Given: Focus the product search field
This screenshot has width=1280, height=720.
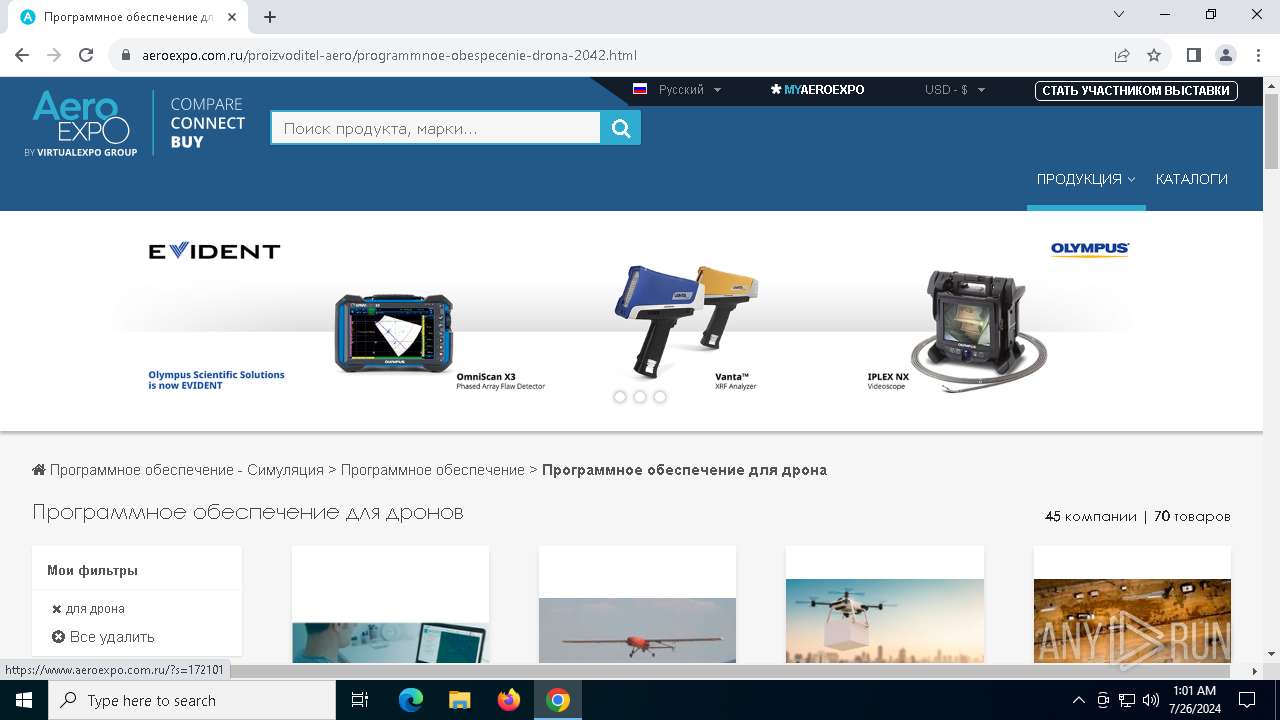Looking at the screenshot, I should [436, 128].
